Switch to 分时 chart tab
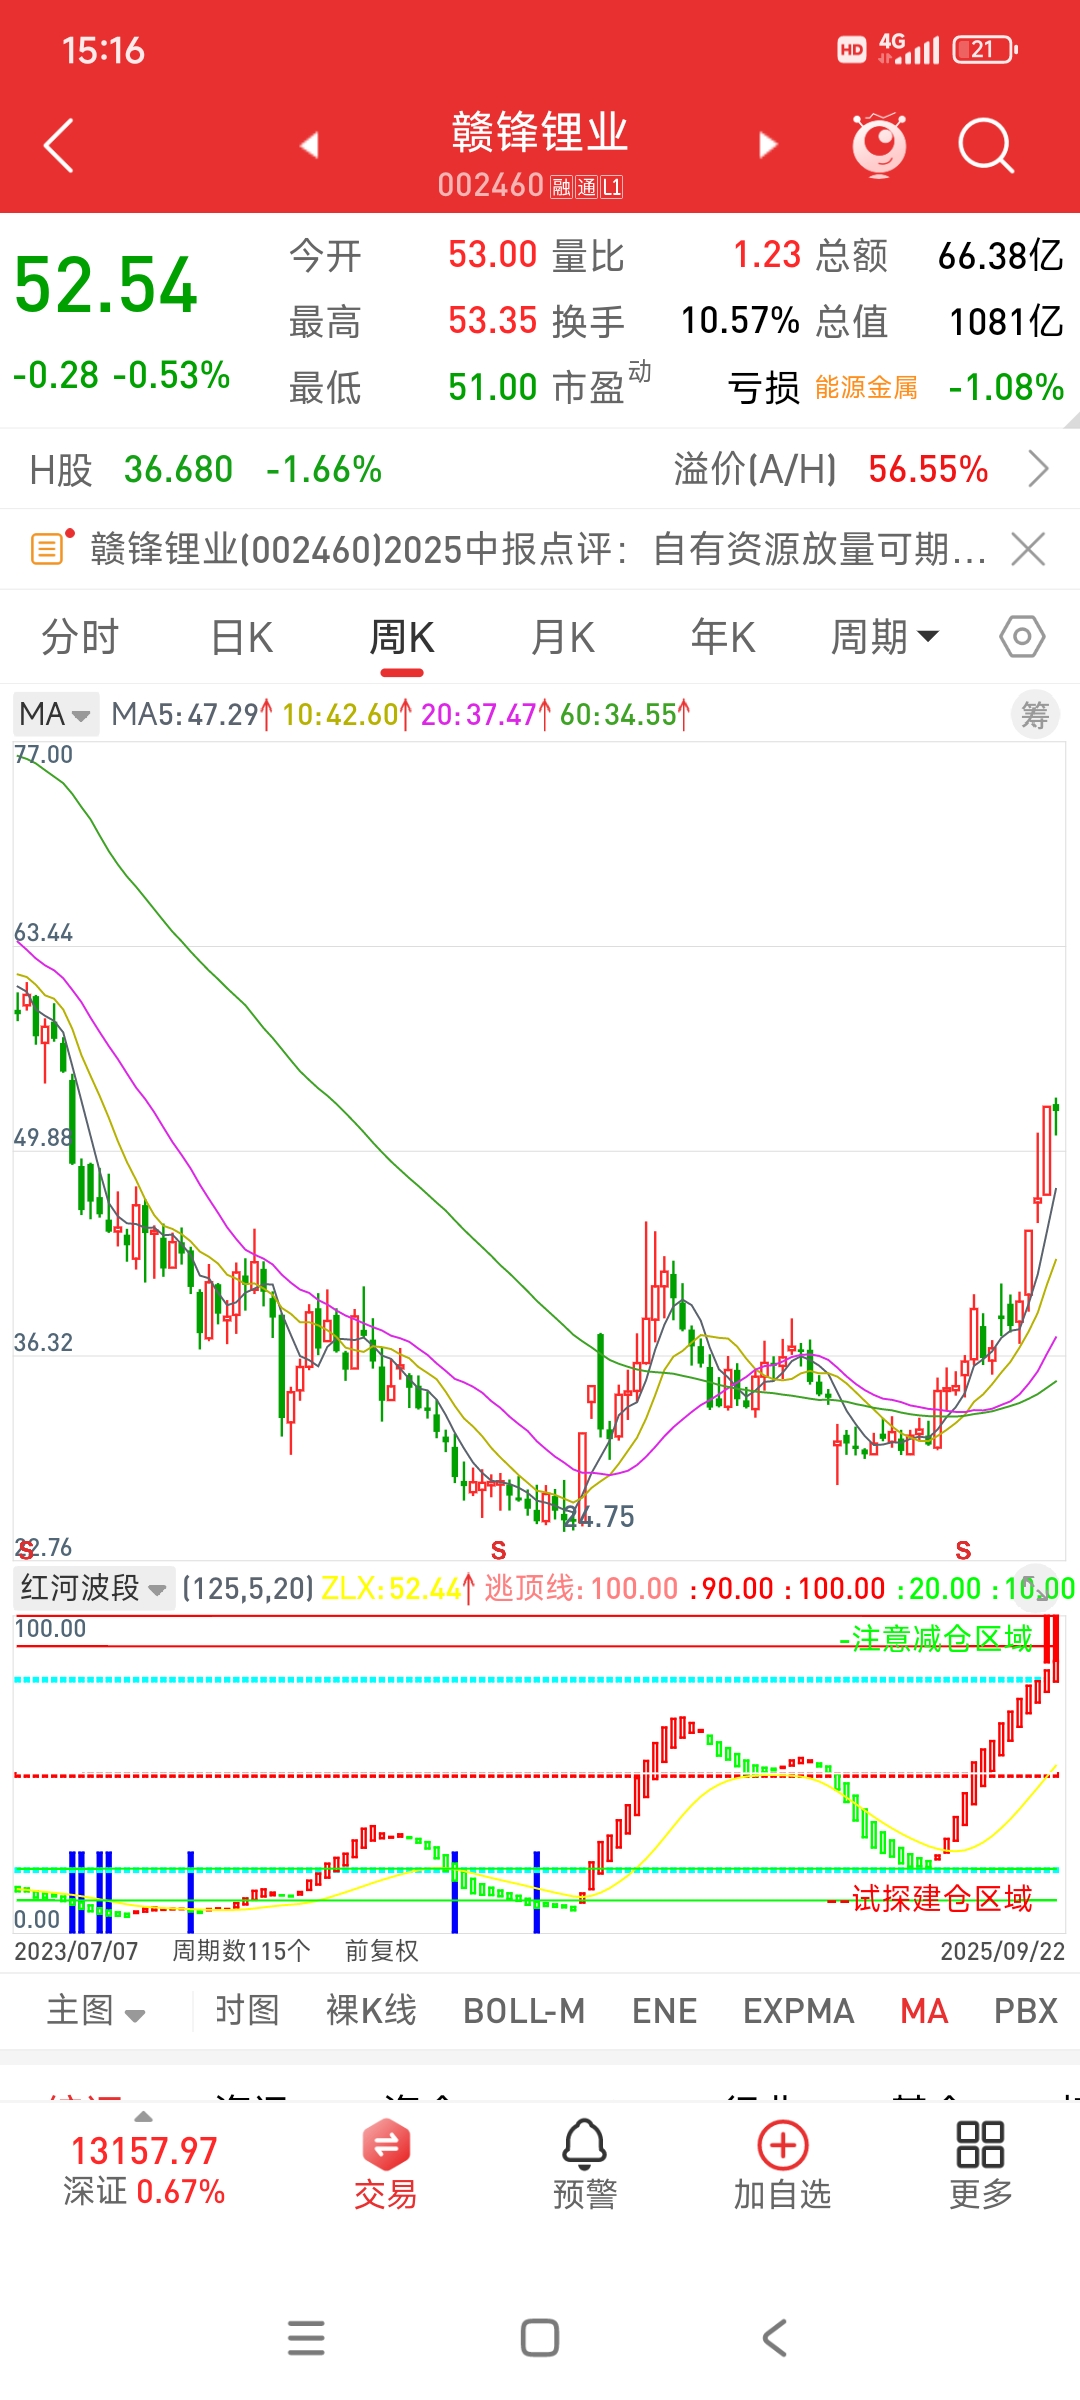1080x2400 pixels. pos(80,637)
